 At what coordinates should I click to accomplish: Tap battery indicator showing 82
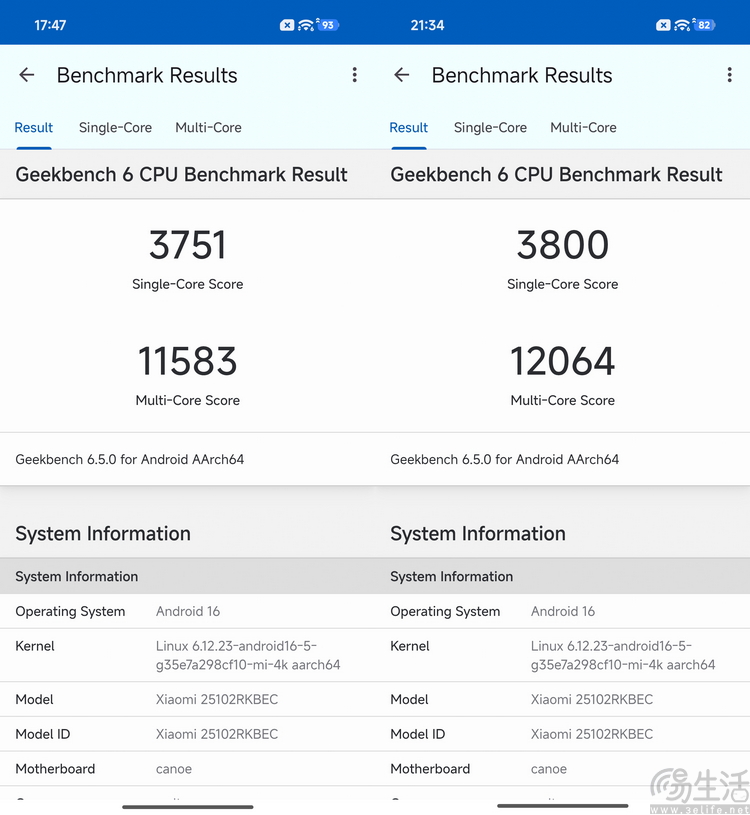[704, 25]
